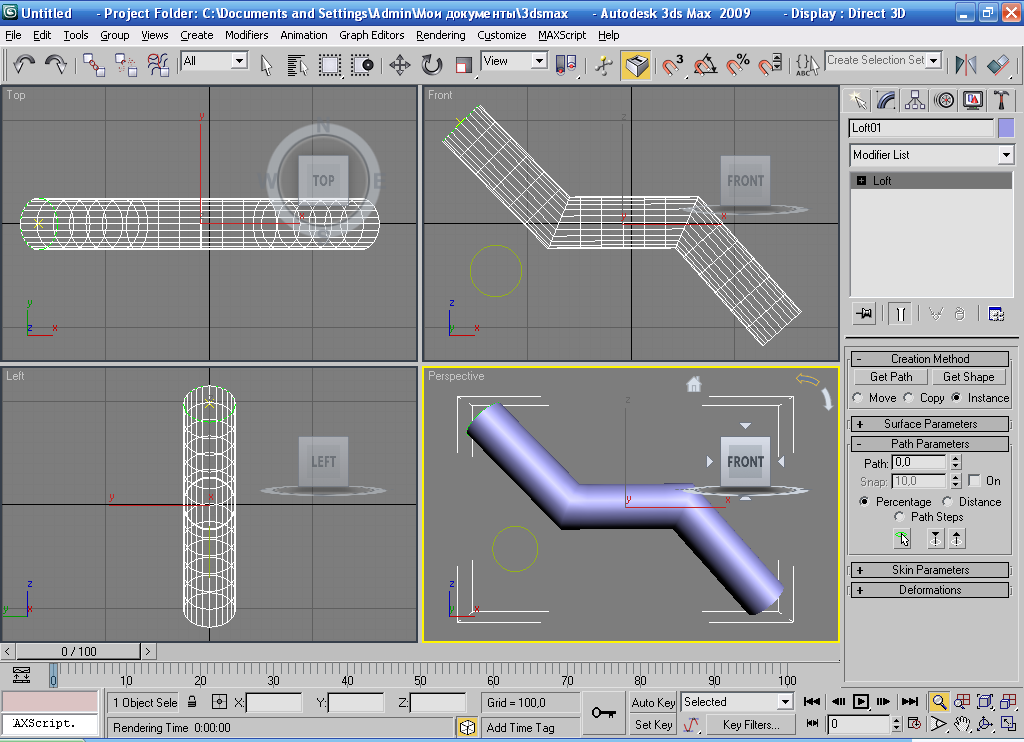Select the Select and Move tool
1024x742 pixels.
tap(399, 65)
